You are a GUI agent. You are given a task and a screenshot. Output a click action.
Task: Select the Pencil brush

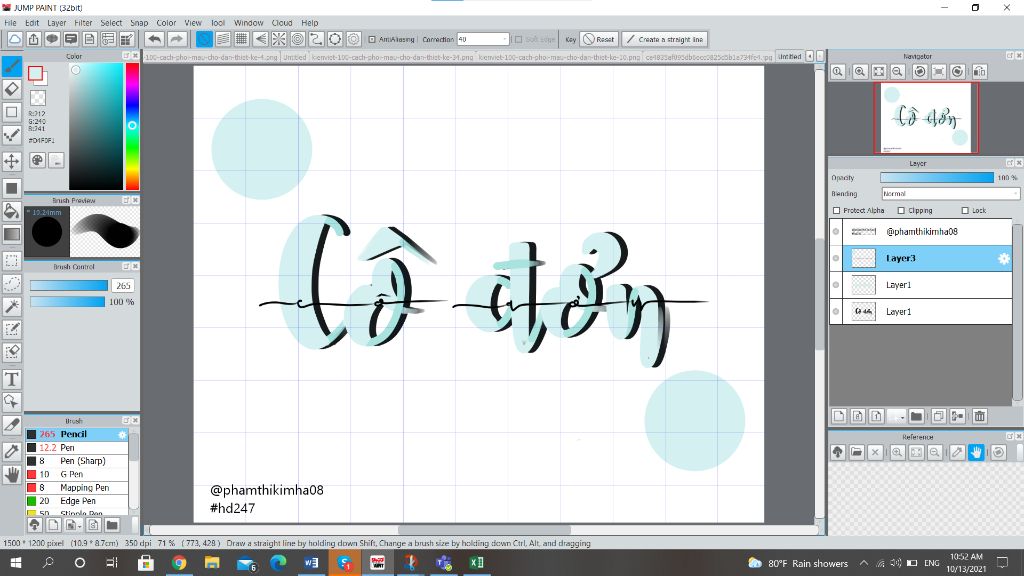click(77, 434)
